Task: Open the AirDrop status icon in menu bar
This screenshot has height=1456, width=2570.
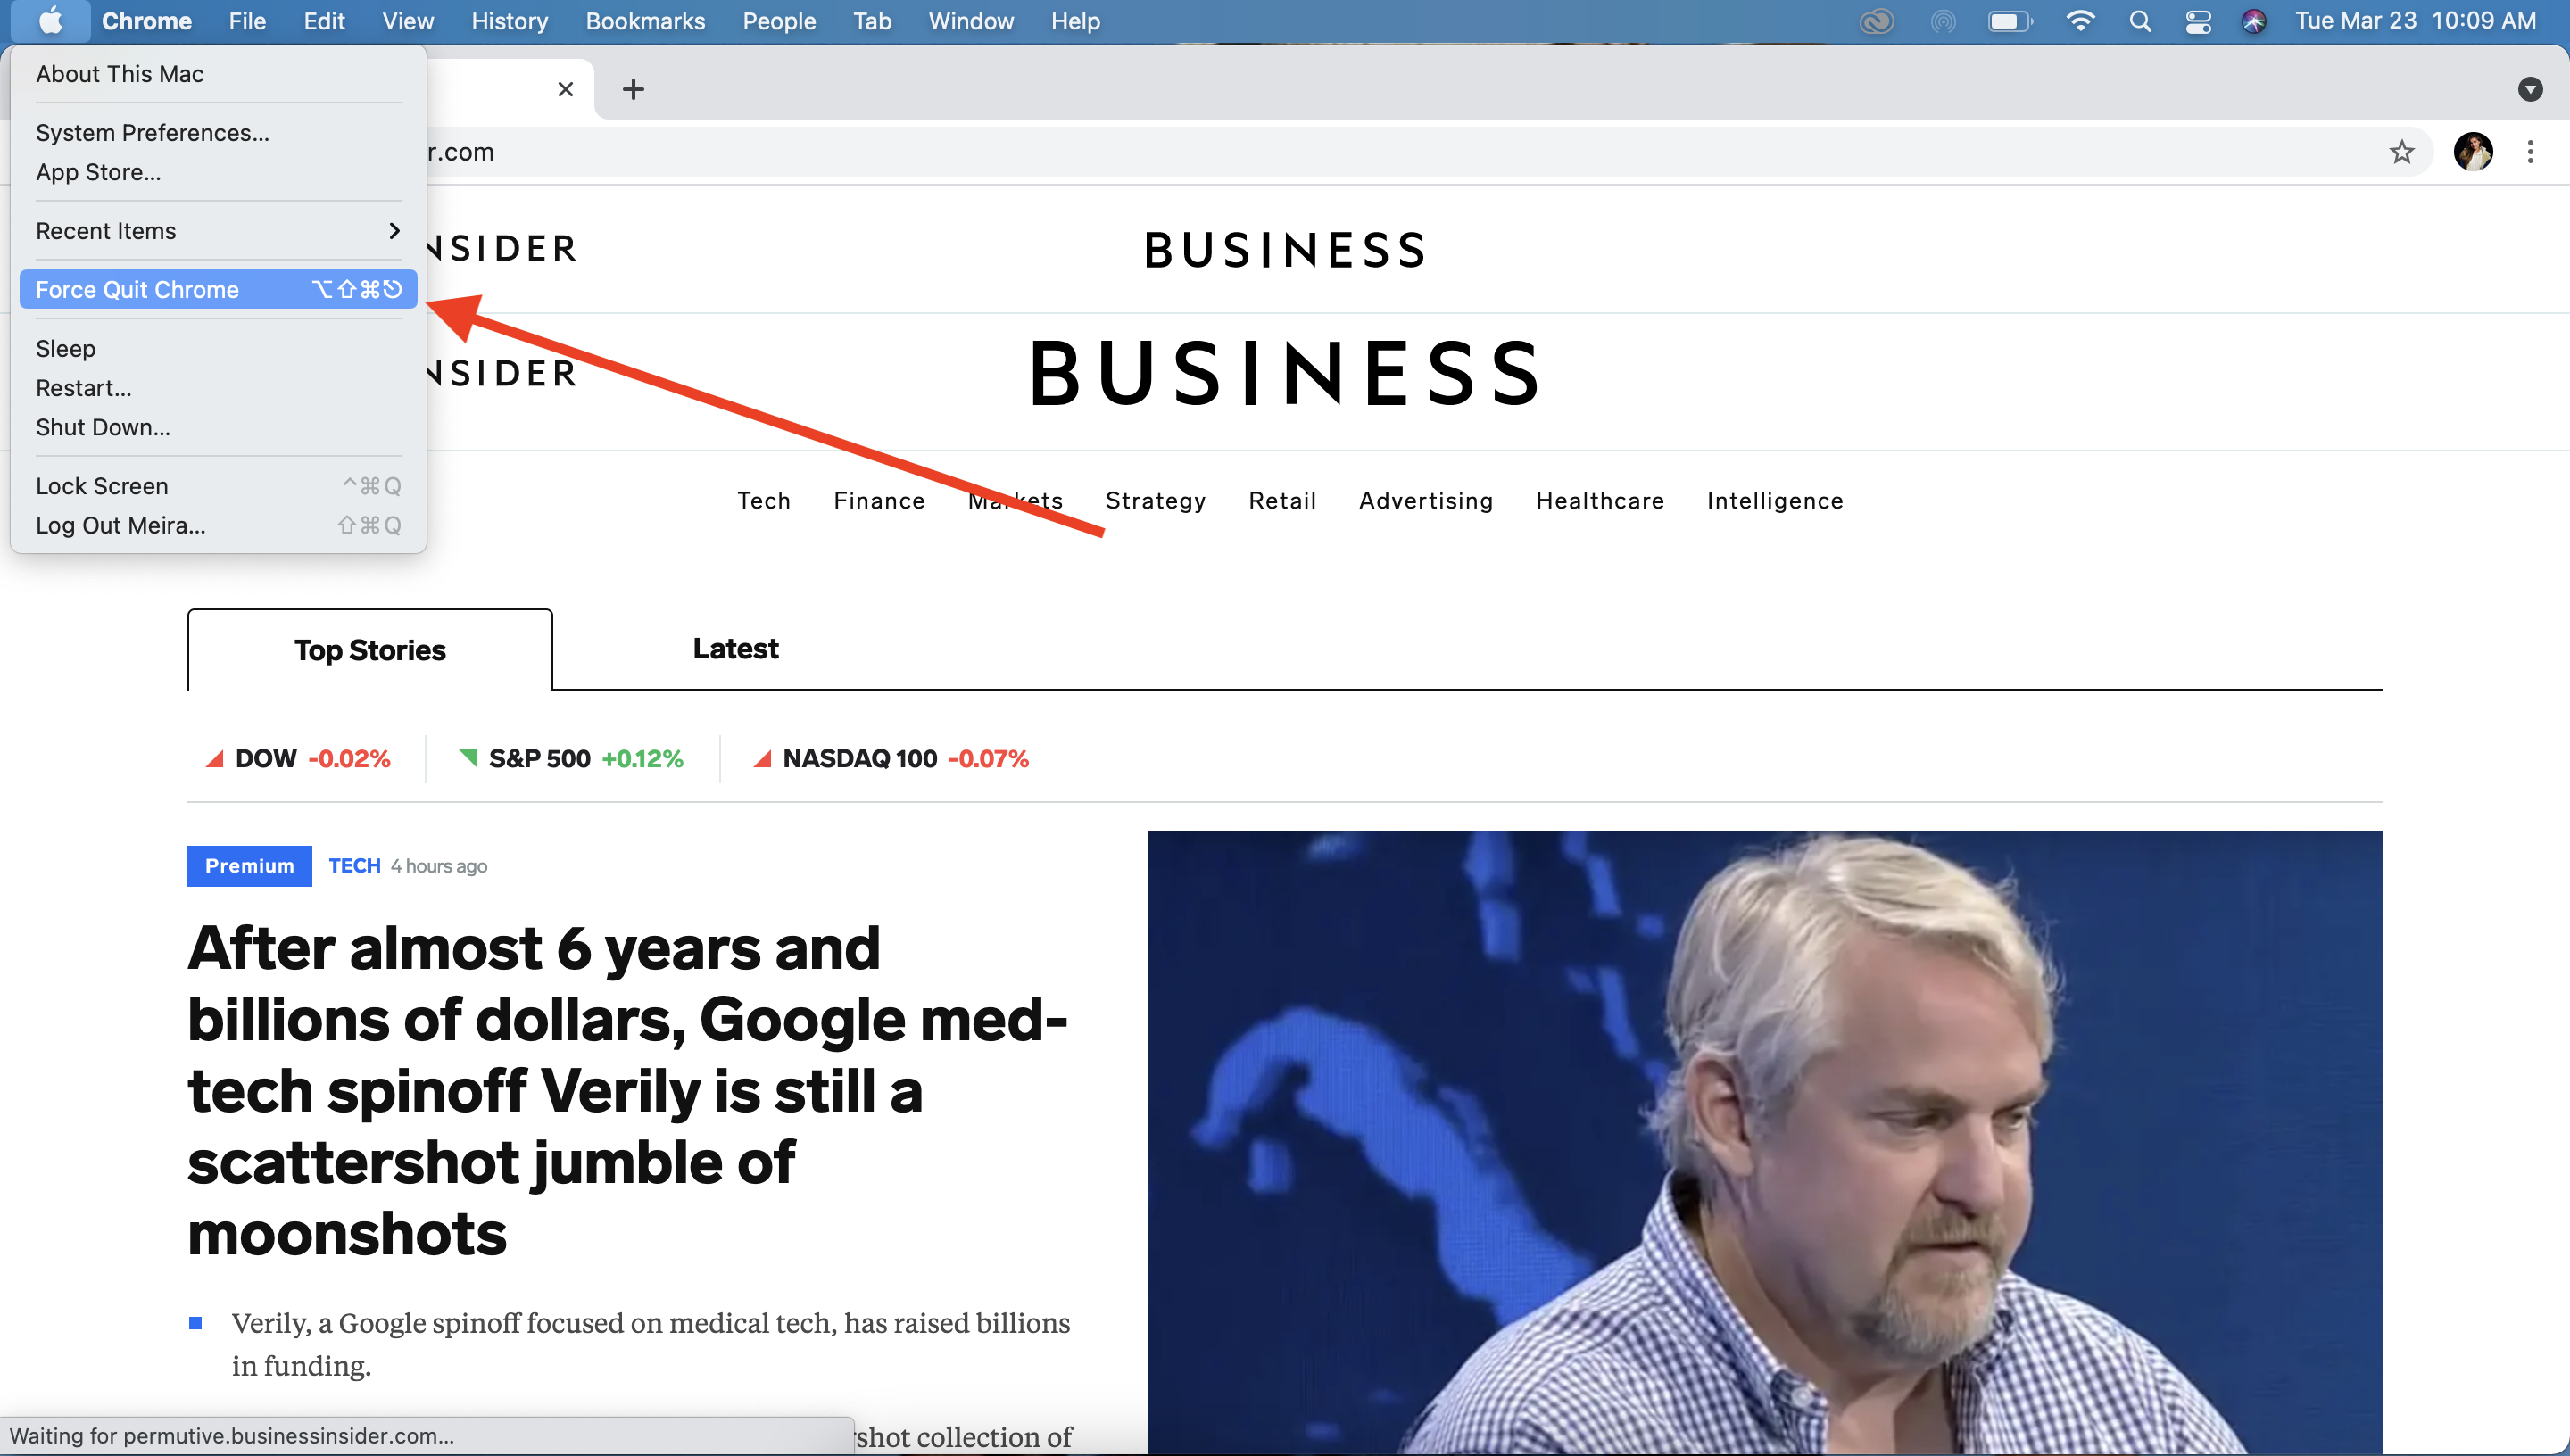Action: pyautogui.click(x=1942, y=21)
